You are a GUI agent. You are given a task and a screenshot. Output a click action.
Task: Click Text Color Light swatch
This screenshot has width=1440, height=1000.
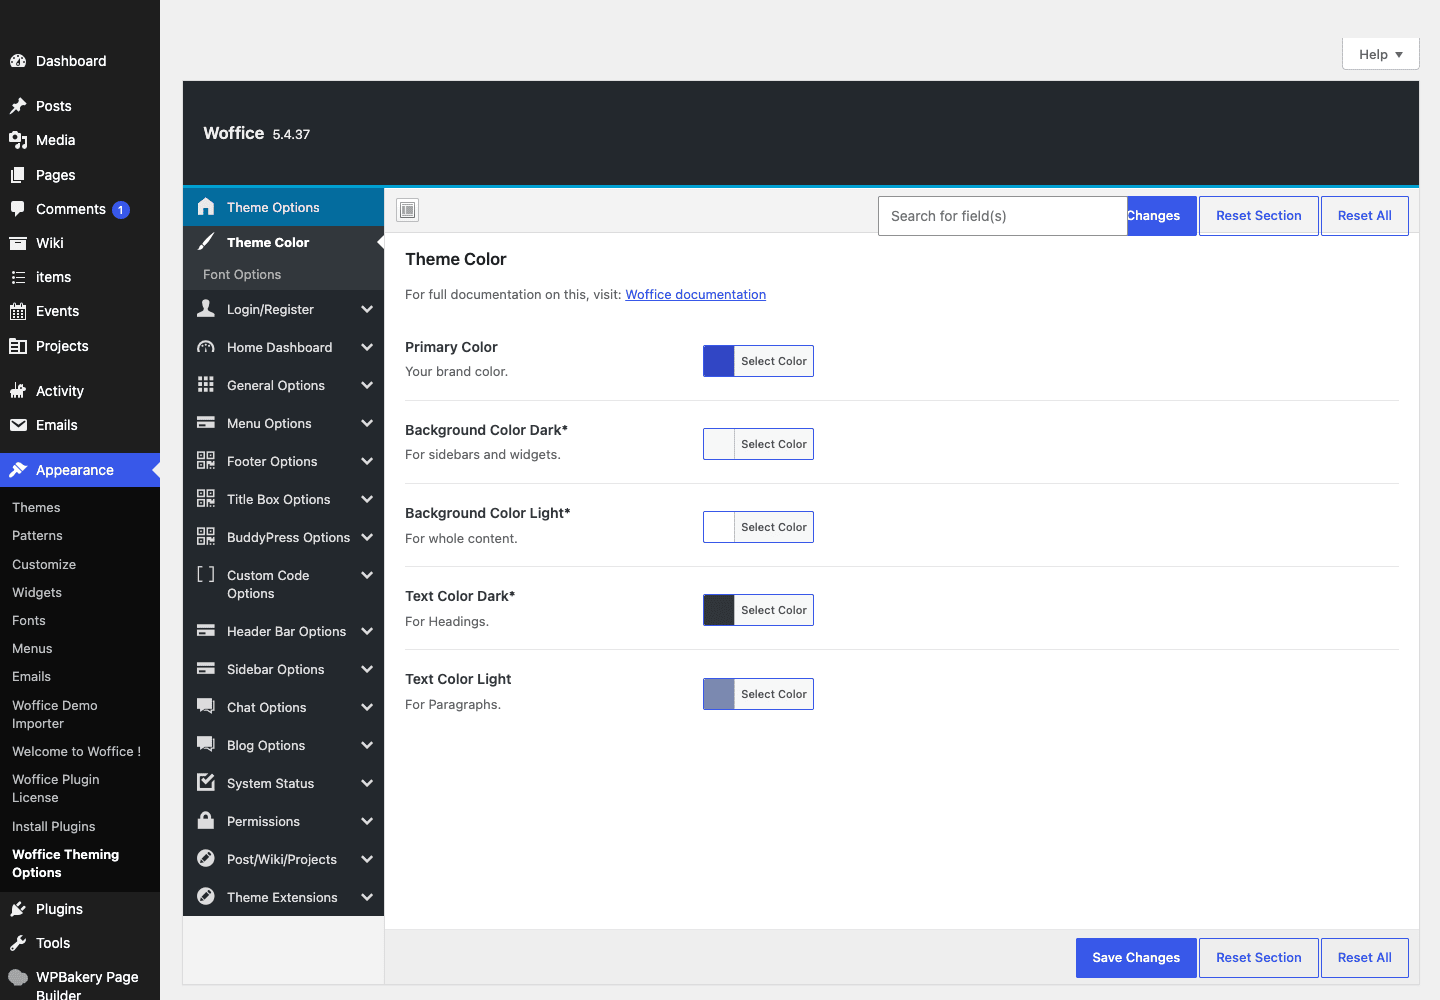(719, 694)
